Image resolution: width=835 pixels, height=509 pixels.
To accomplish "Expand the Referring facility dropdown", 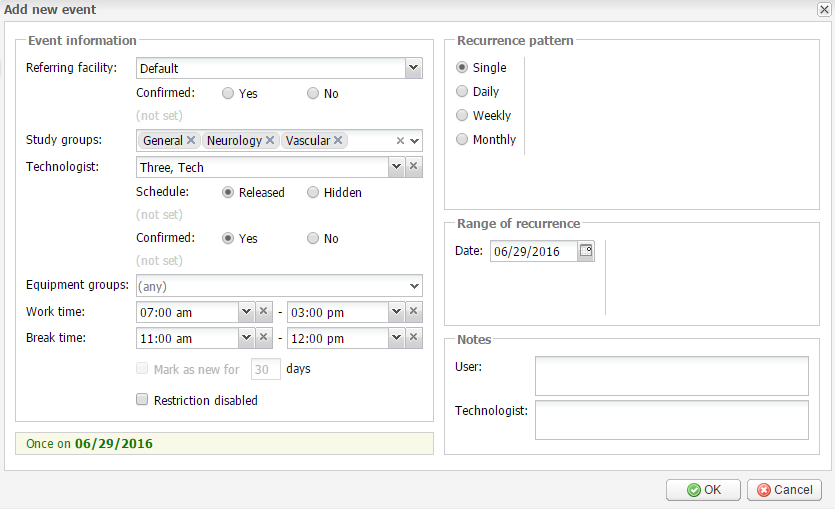I will [x=413, y=68].
